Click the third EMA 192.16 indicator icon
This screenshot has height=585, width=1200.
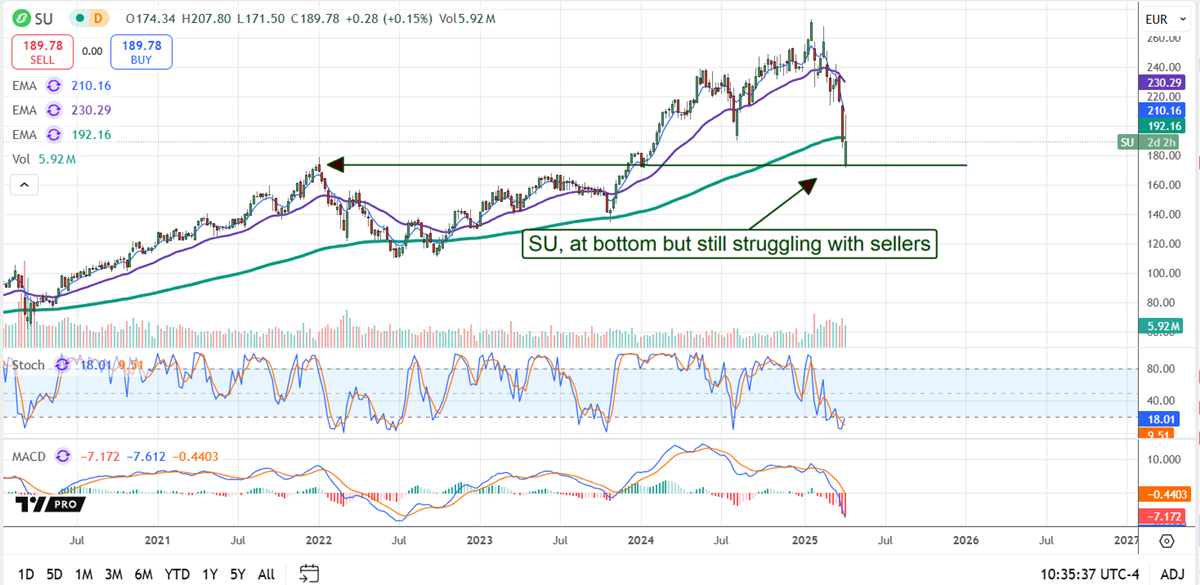(x=54, y=133)
